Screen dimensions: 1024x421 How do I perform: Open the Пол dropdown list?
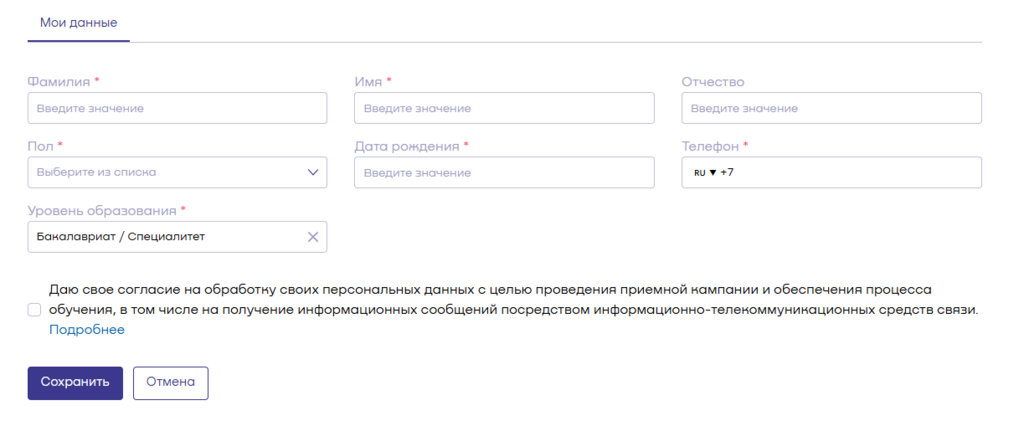tap(177, 172)
